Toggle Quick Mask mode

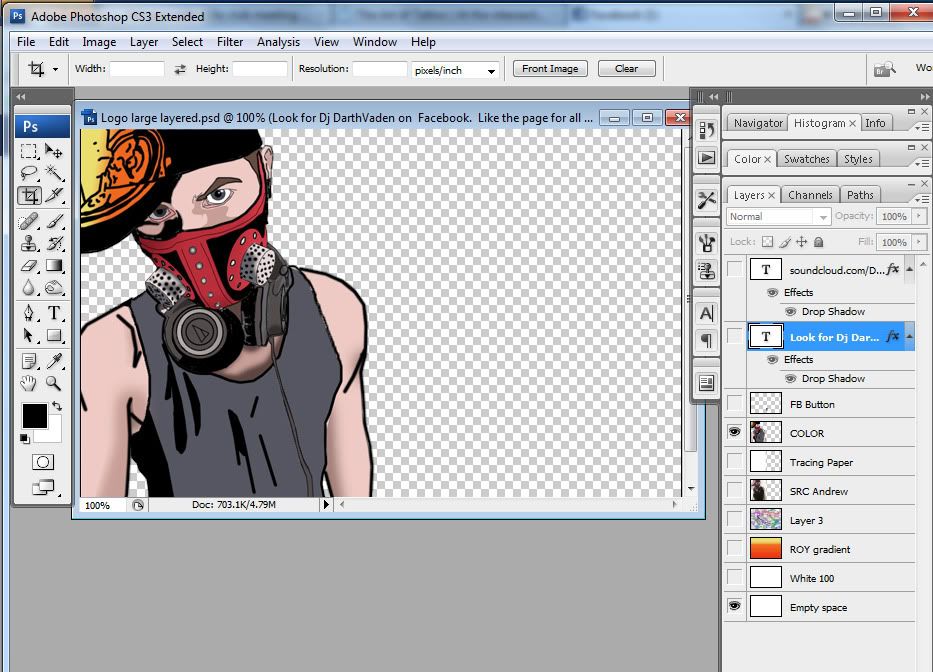pos(43,462)
